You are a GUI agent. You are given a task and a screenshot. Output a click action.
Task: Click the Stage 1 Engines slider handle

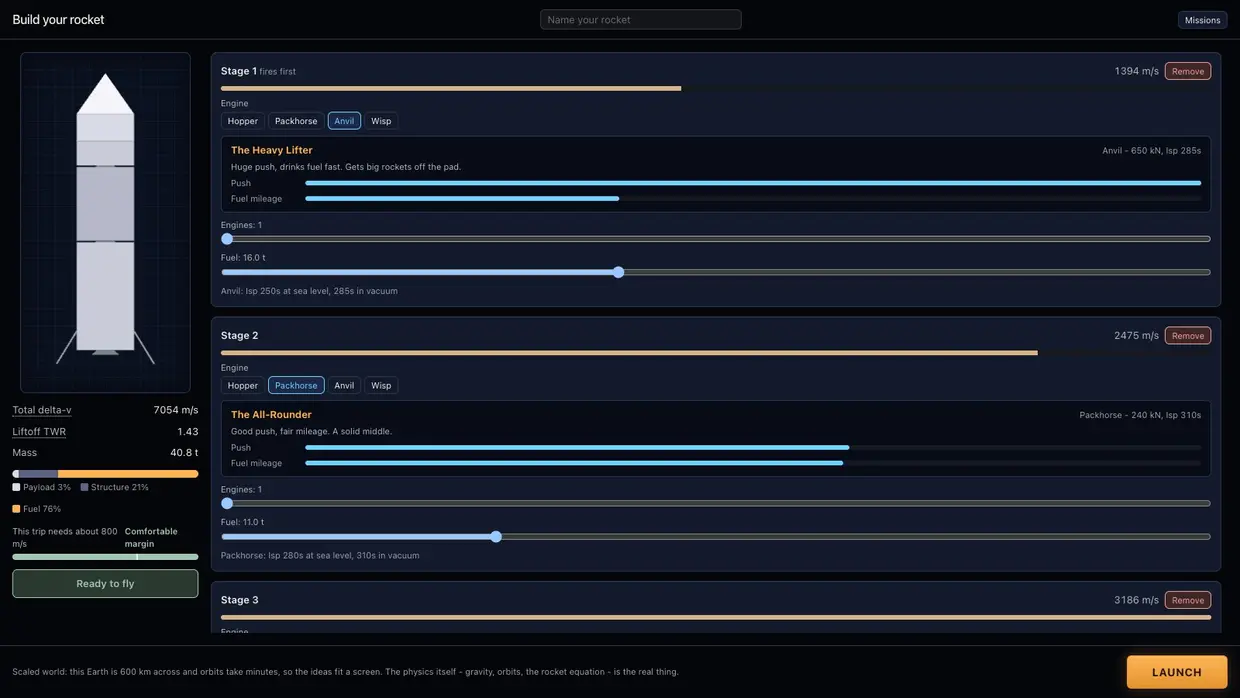coord(227,239)
